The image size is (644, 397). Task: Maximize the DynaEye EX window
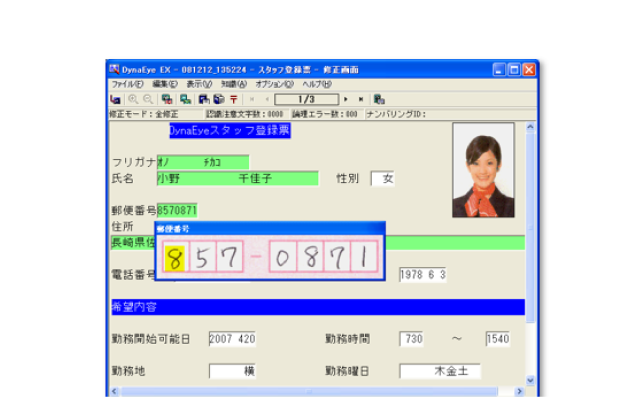point(514,70)
